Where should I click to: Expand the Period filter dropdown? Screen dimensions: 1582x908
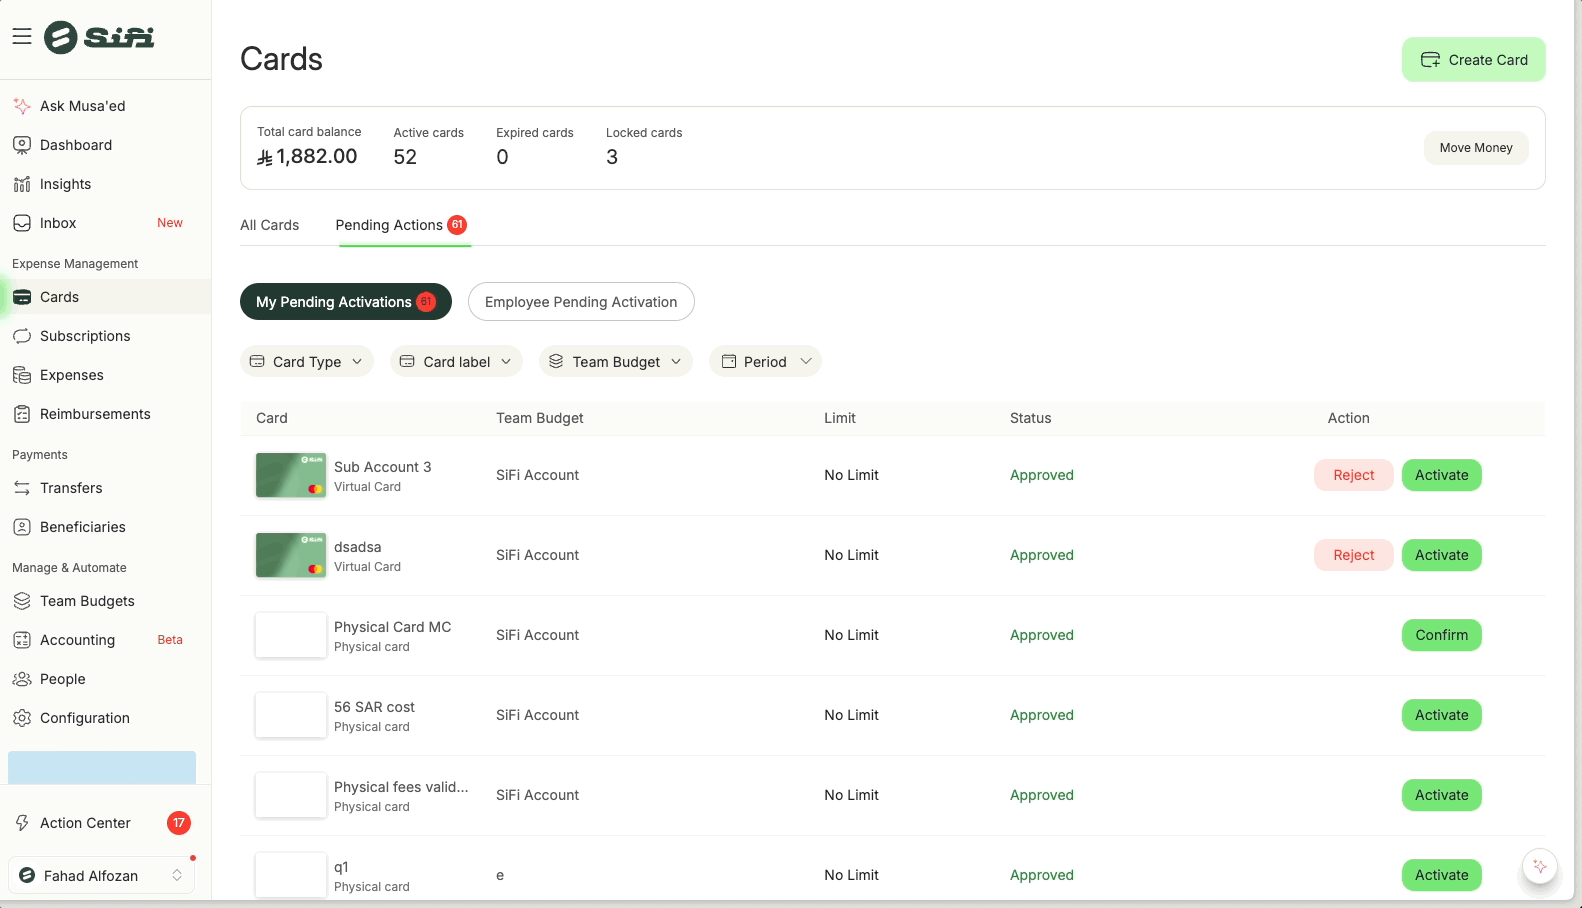coord(765,362)
